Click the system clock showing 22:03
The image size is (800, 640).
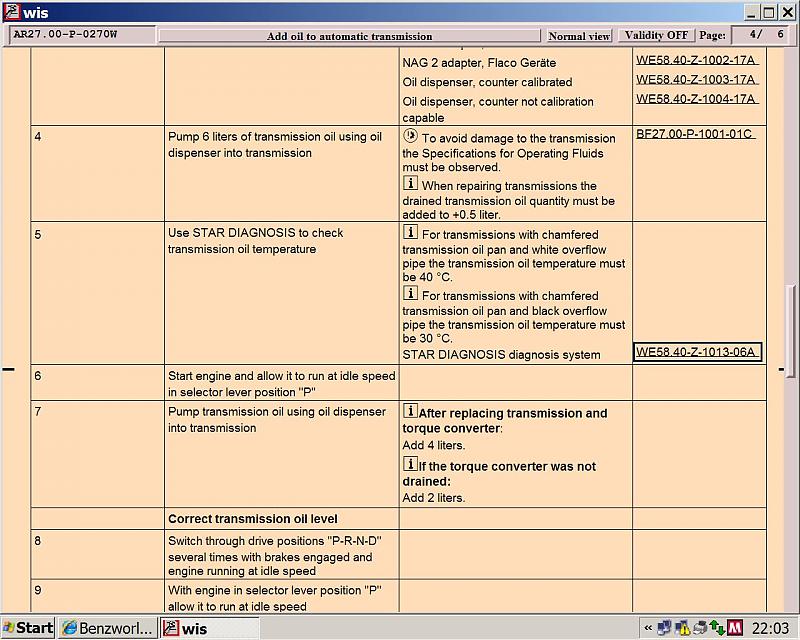[770, 628]
